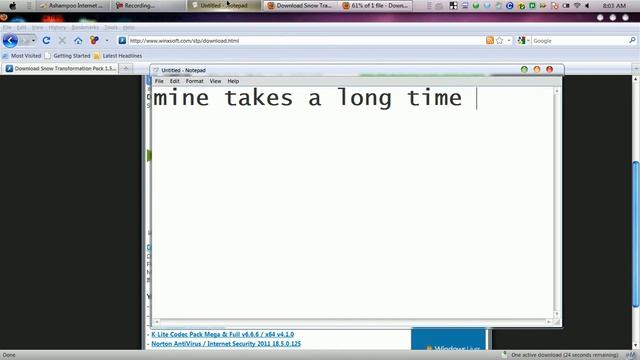Click the search magnifier icon
This screenshot has height=360, width=640.
pos(632,40)
